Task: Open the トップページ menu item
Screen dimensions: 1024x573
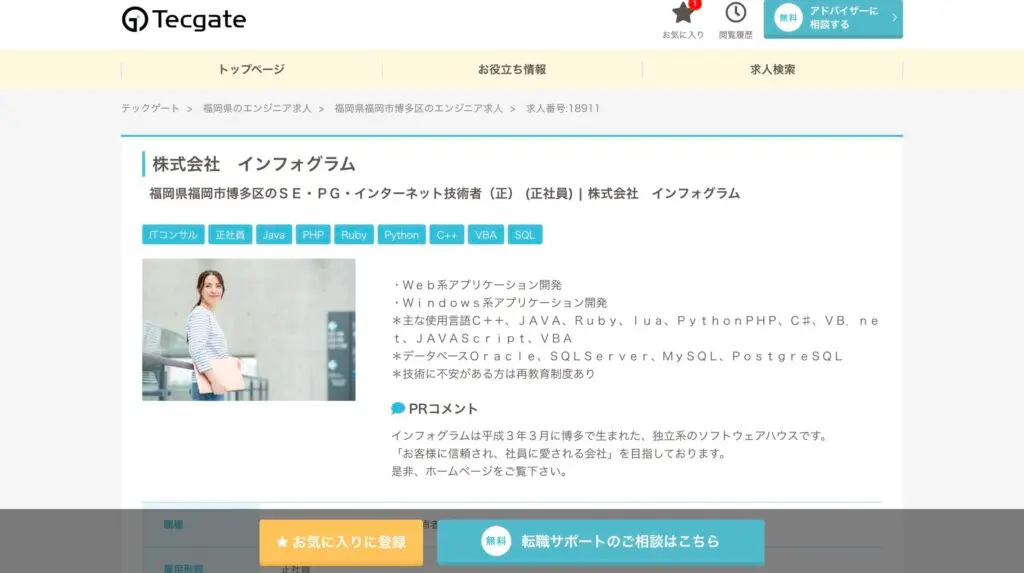Action: 251,69
